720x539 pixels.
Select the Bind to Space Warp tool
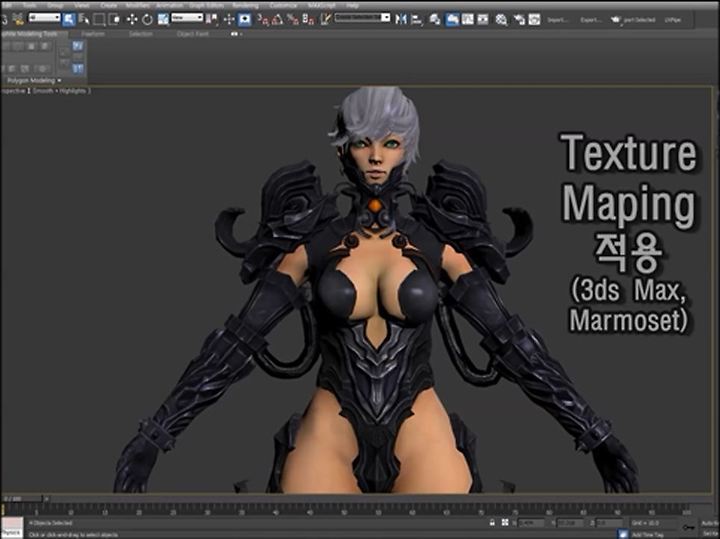click(18, 19)
